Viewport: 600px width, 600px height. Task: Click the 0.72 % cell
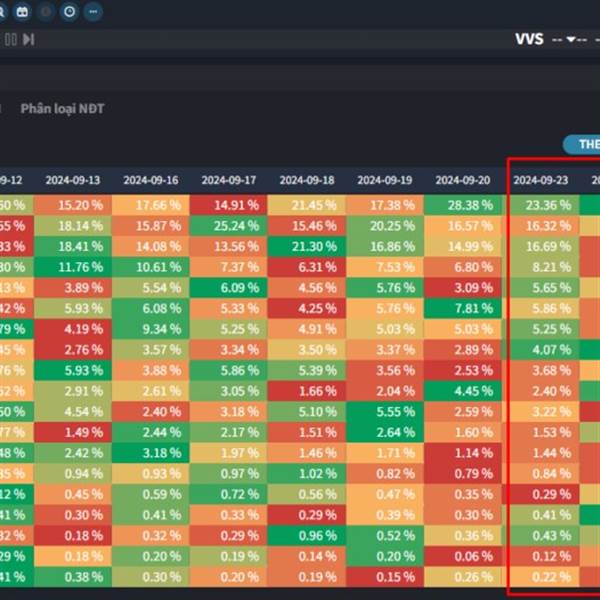pyautogui.click(x=229, y=494)
